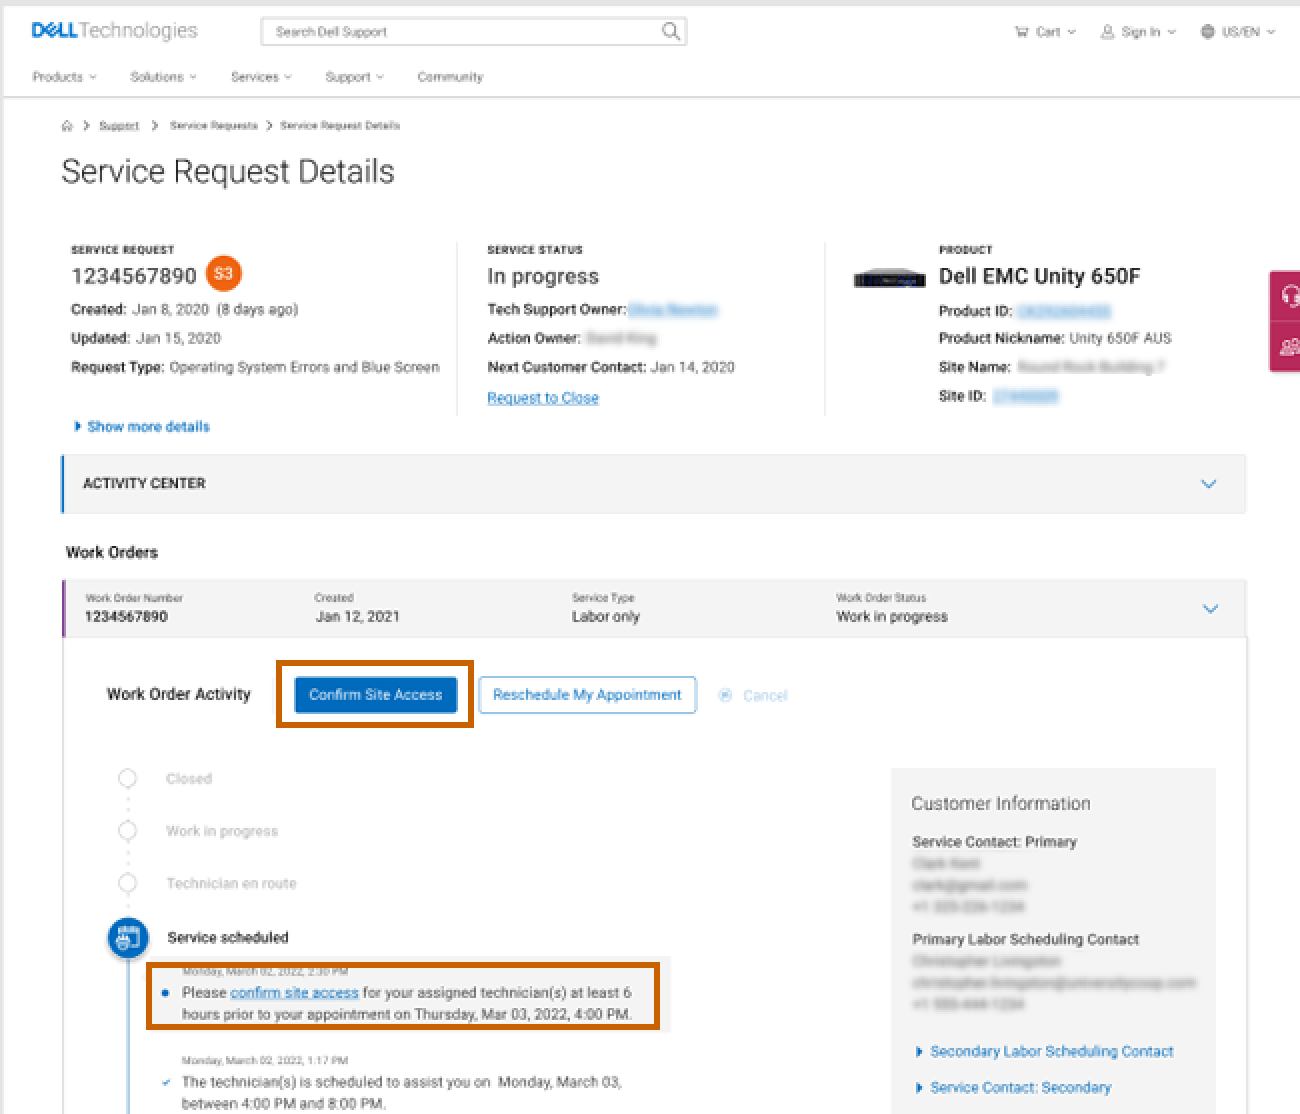The width and height of the screenshot is (1300, 1114).
Task: Click the Request to Close link
Action: (543, 398)
